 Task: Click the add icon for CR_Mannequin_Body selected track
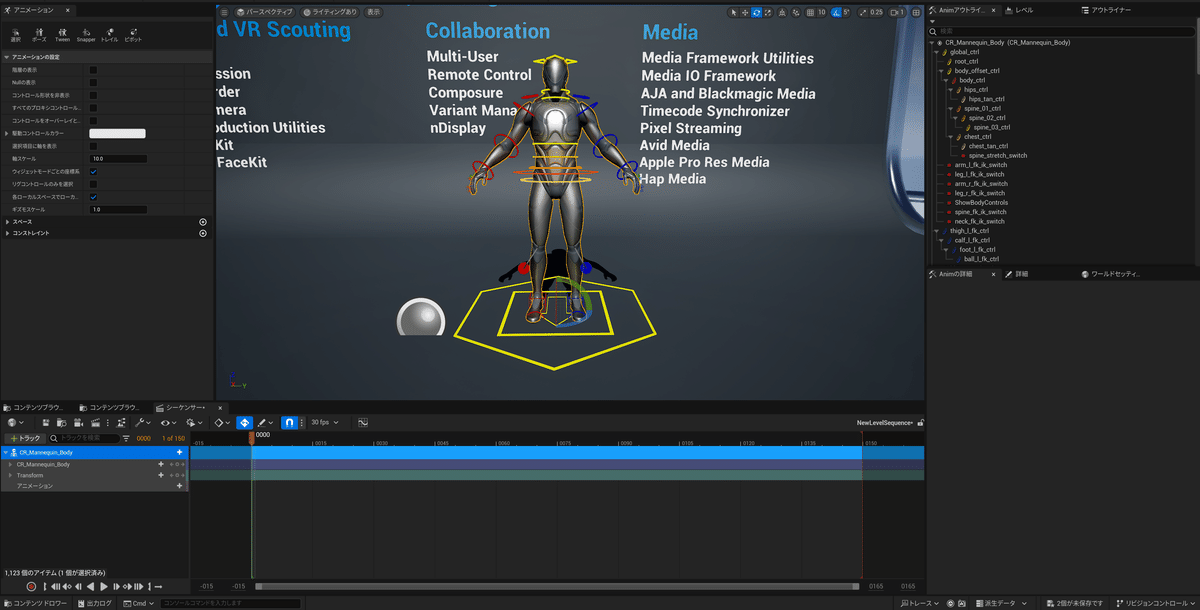(179, 452)
